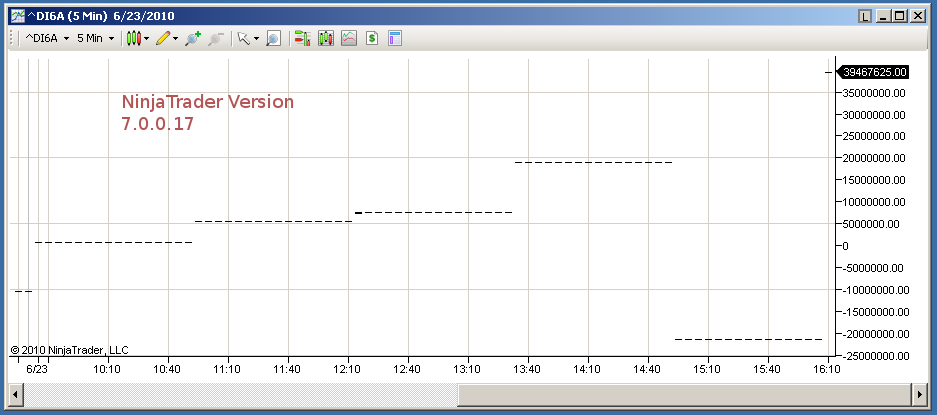Close the ^DI6A chart window
The width and height of the screenshot is (937, 415).
917,16
